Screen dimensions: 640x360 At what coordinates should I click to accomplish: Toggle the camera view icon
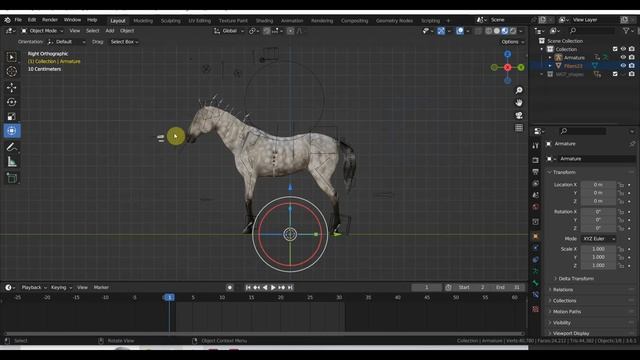coord(519,116)
